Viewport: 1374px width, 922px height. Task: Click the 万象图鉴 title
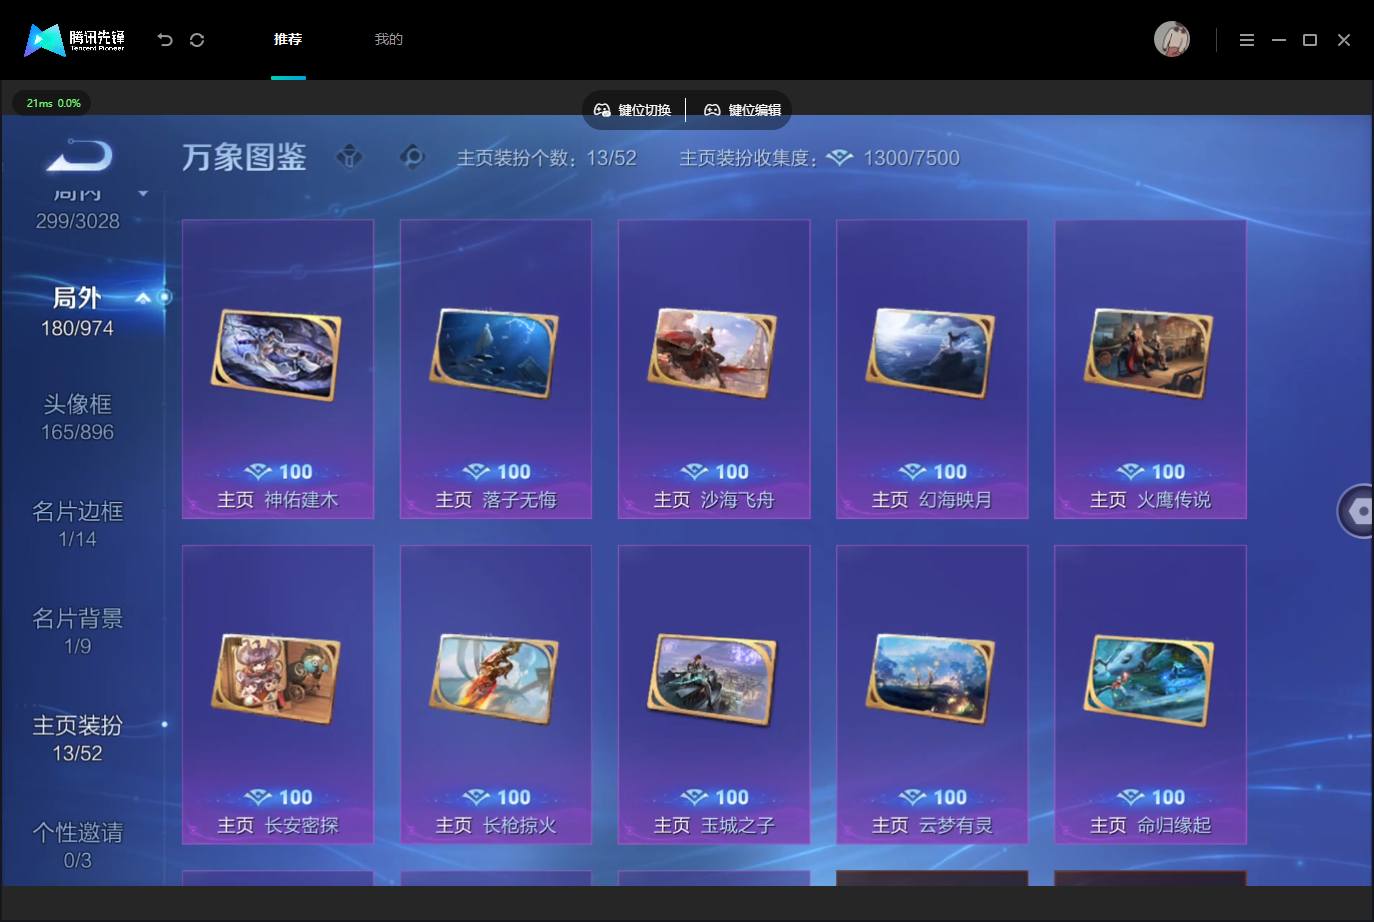pos(244,157)
